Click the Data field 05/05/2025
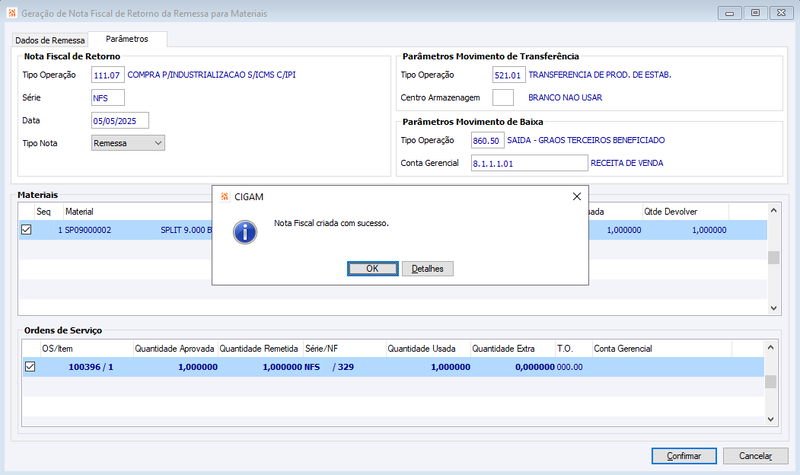This screenshot has height=475, width=800. pyautogui.click(x=120, y=121)
